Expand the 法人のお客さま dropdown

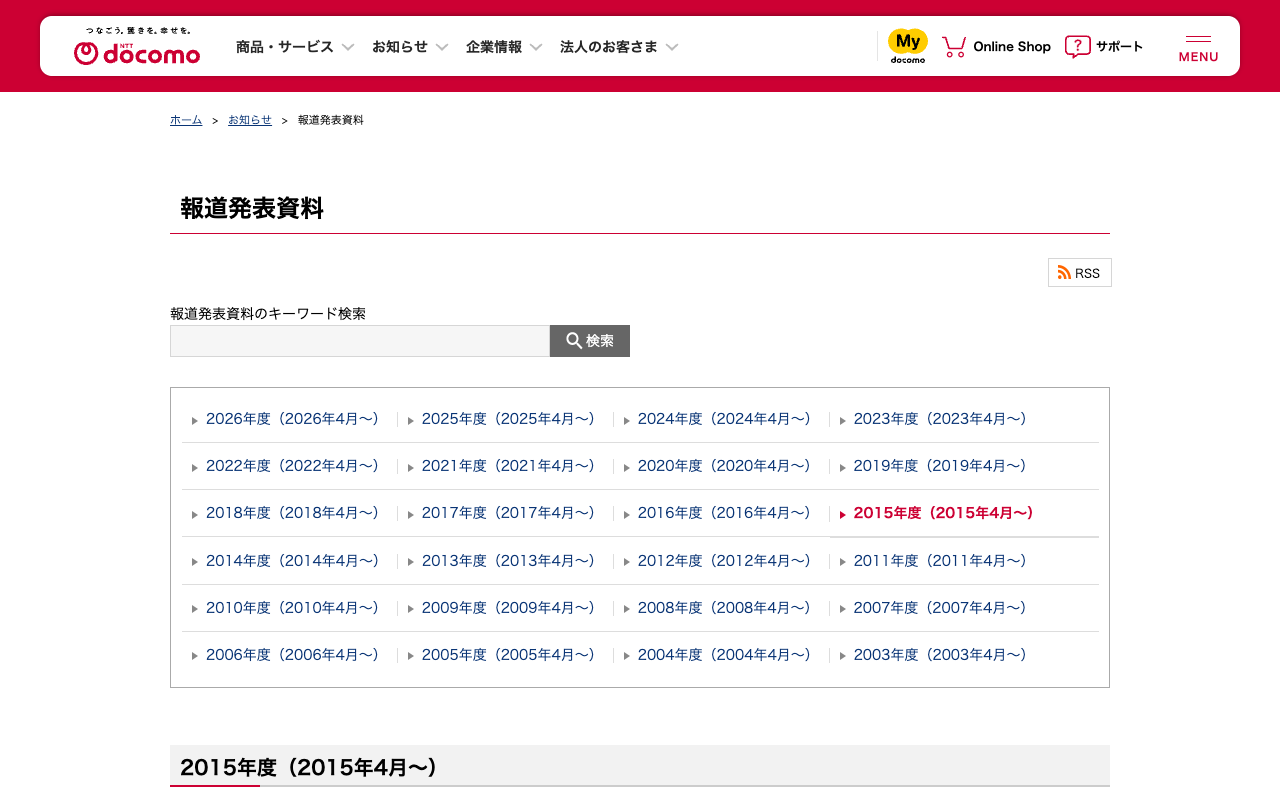pyautogui.click(x=619, y=46)
